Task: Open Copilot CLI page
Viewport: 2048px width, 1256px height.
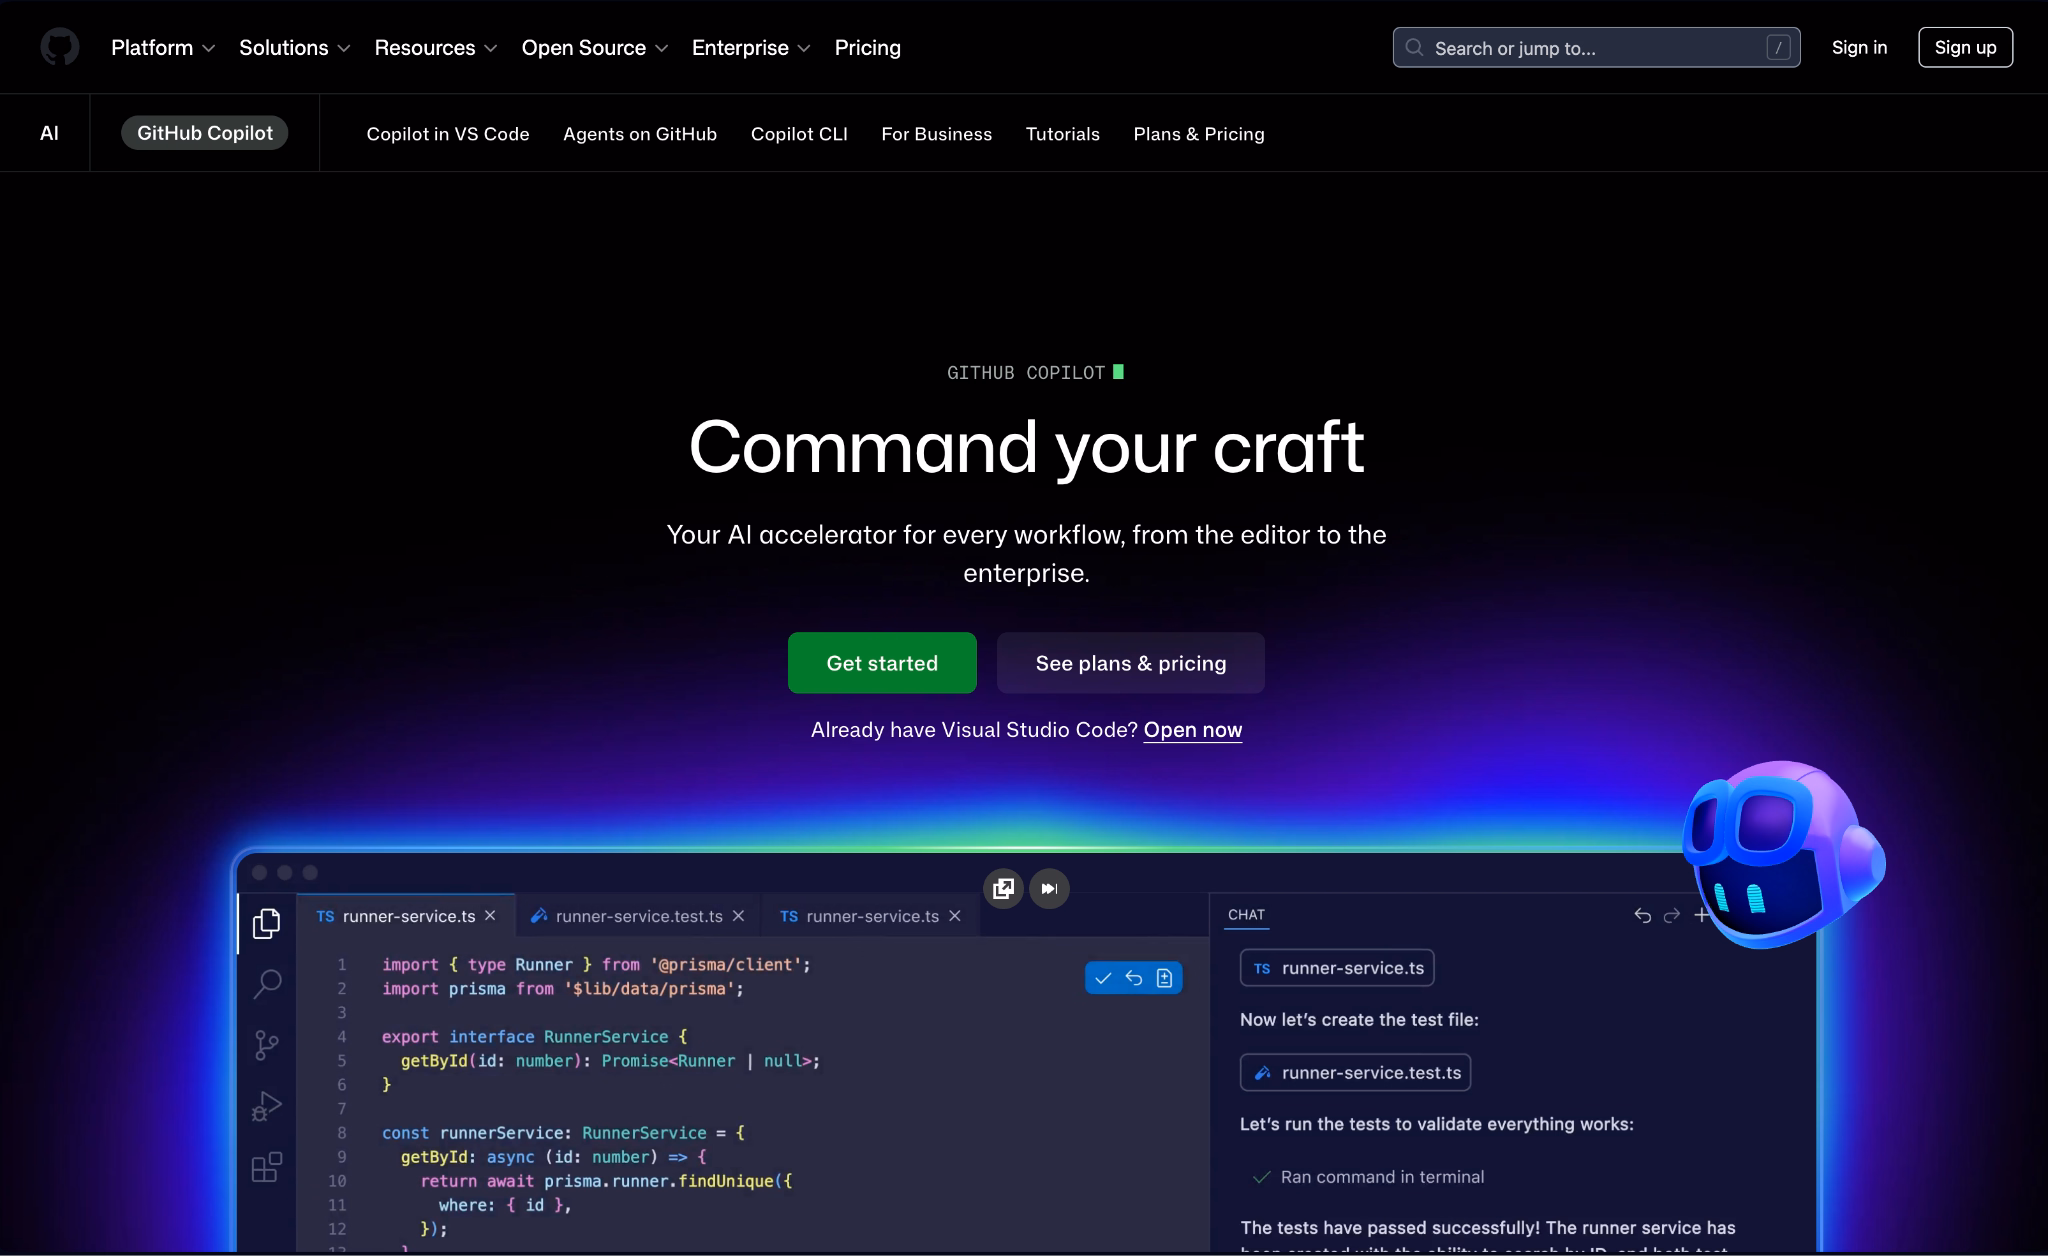Action: click(x=799, y=134)
